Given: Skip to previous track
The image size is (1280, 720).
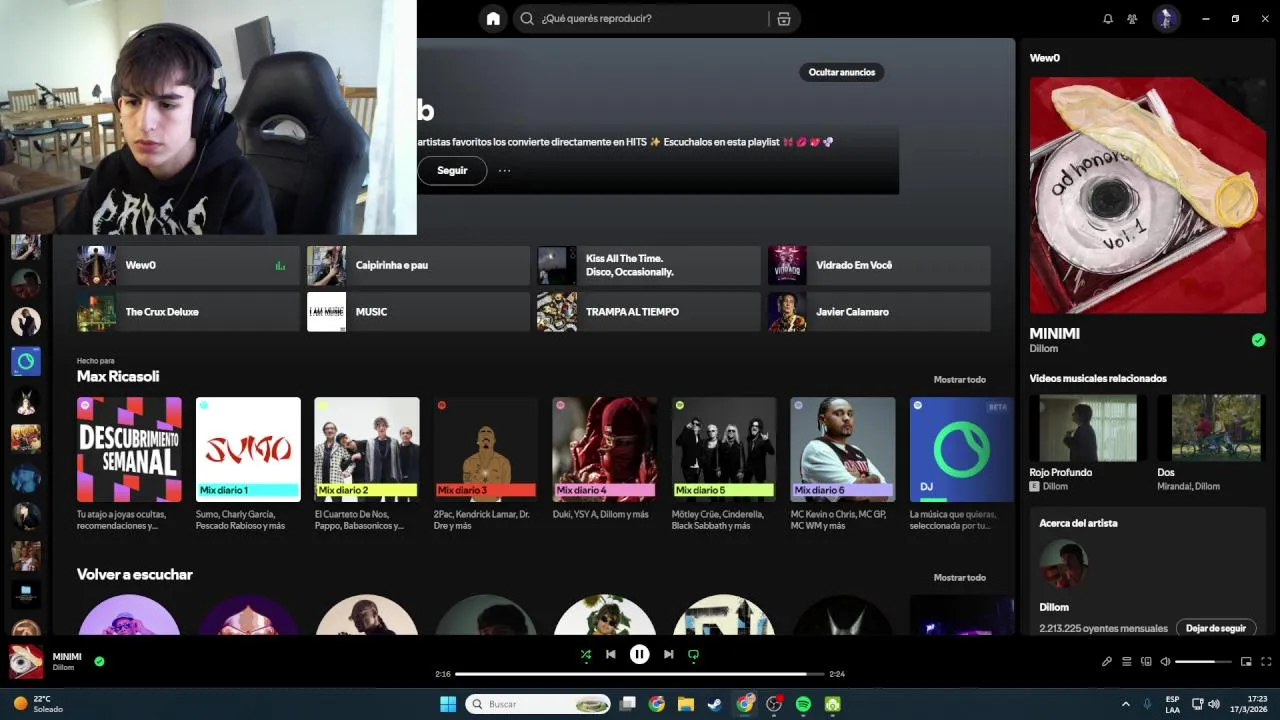Looking at the screenshot, I should click(x=610, y=655).
